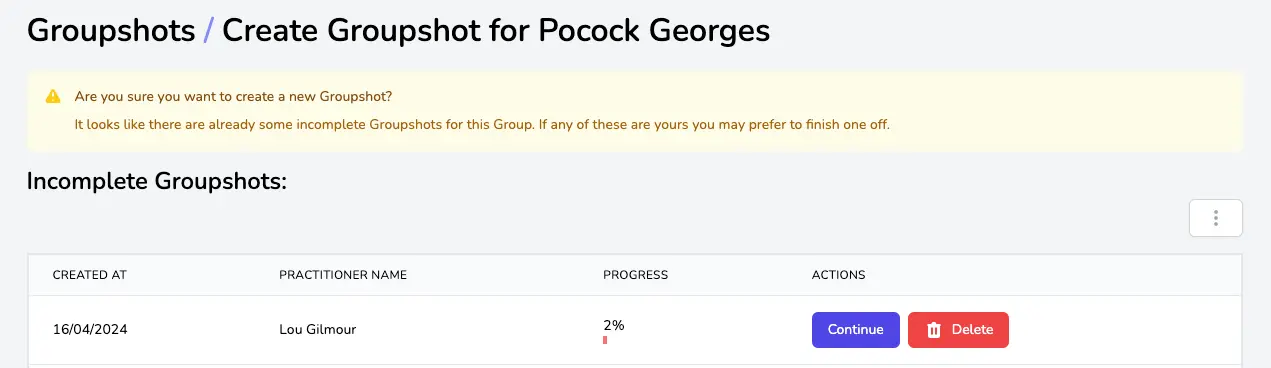Click the Incomplete Groupshots heading

157,181
